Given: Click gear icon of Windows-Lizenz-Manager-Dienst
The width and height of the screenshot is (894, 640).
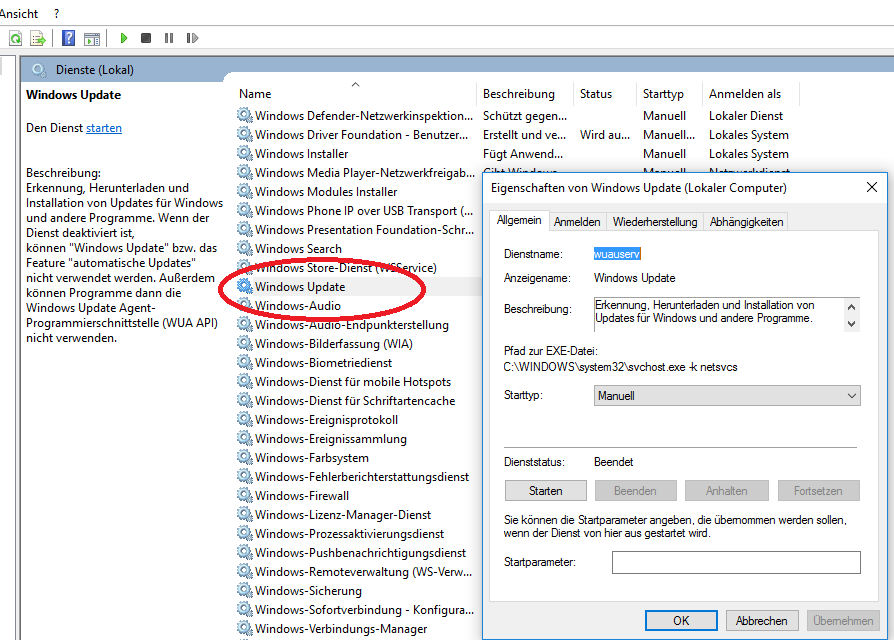Looking at the screenshot, I should click(x=245, y=514).
